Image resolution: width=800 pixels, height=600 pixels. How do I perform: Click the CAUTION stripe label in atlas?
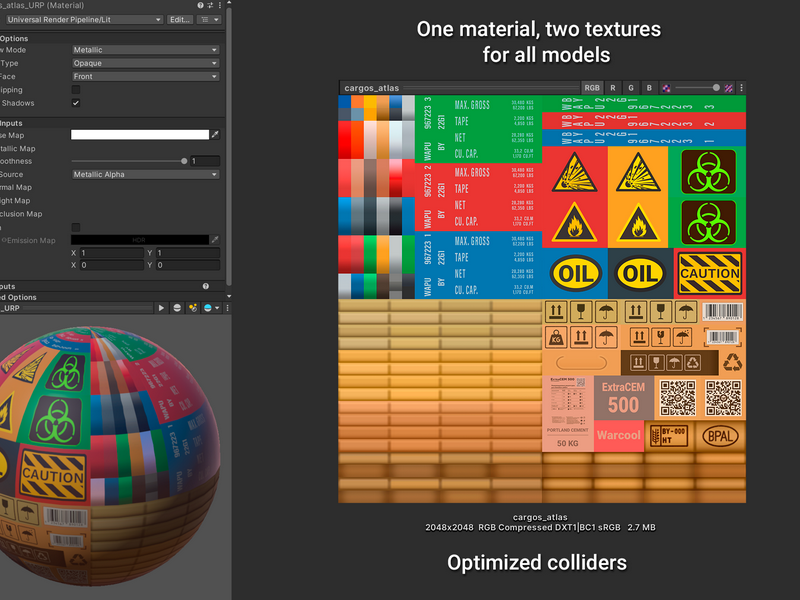point(710,273)
